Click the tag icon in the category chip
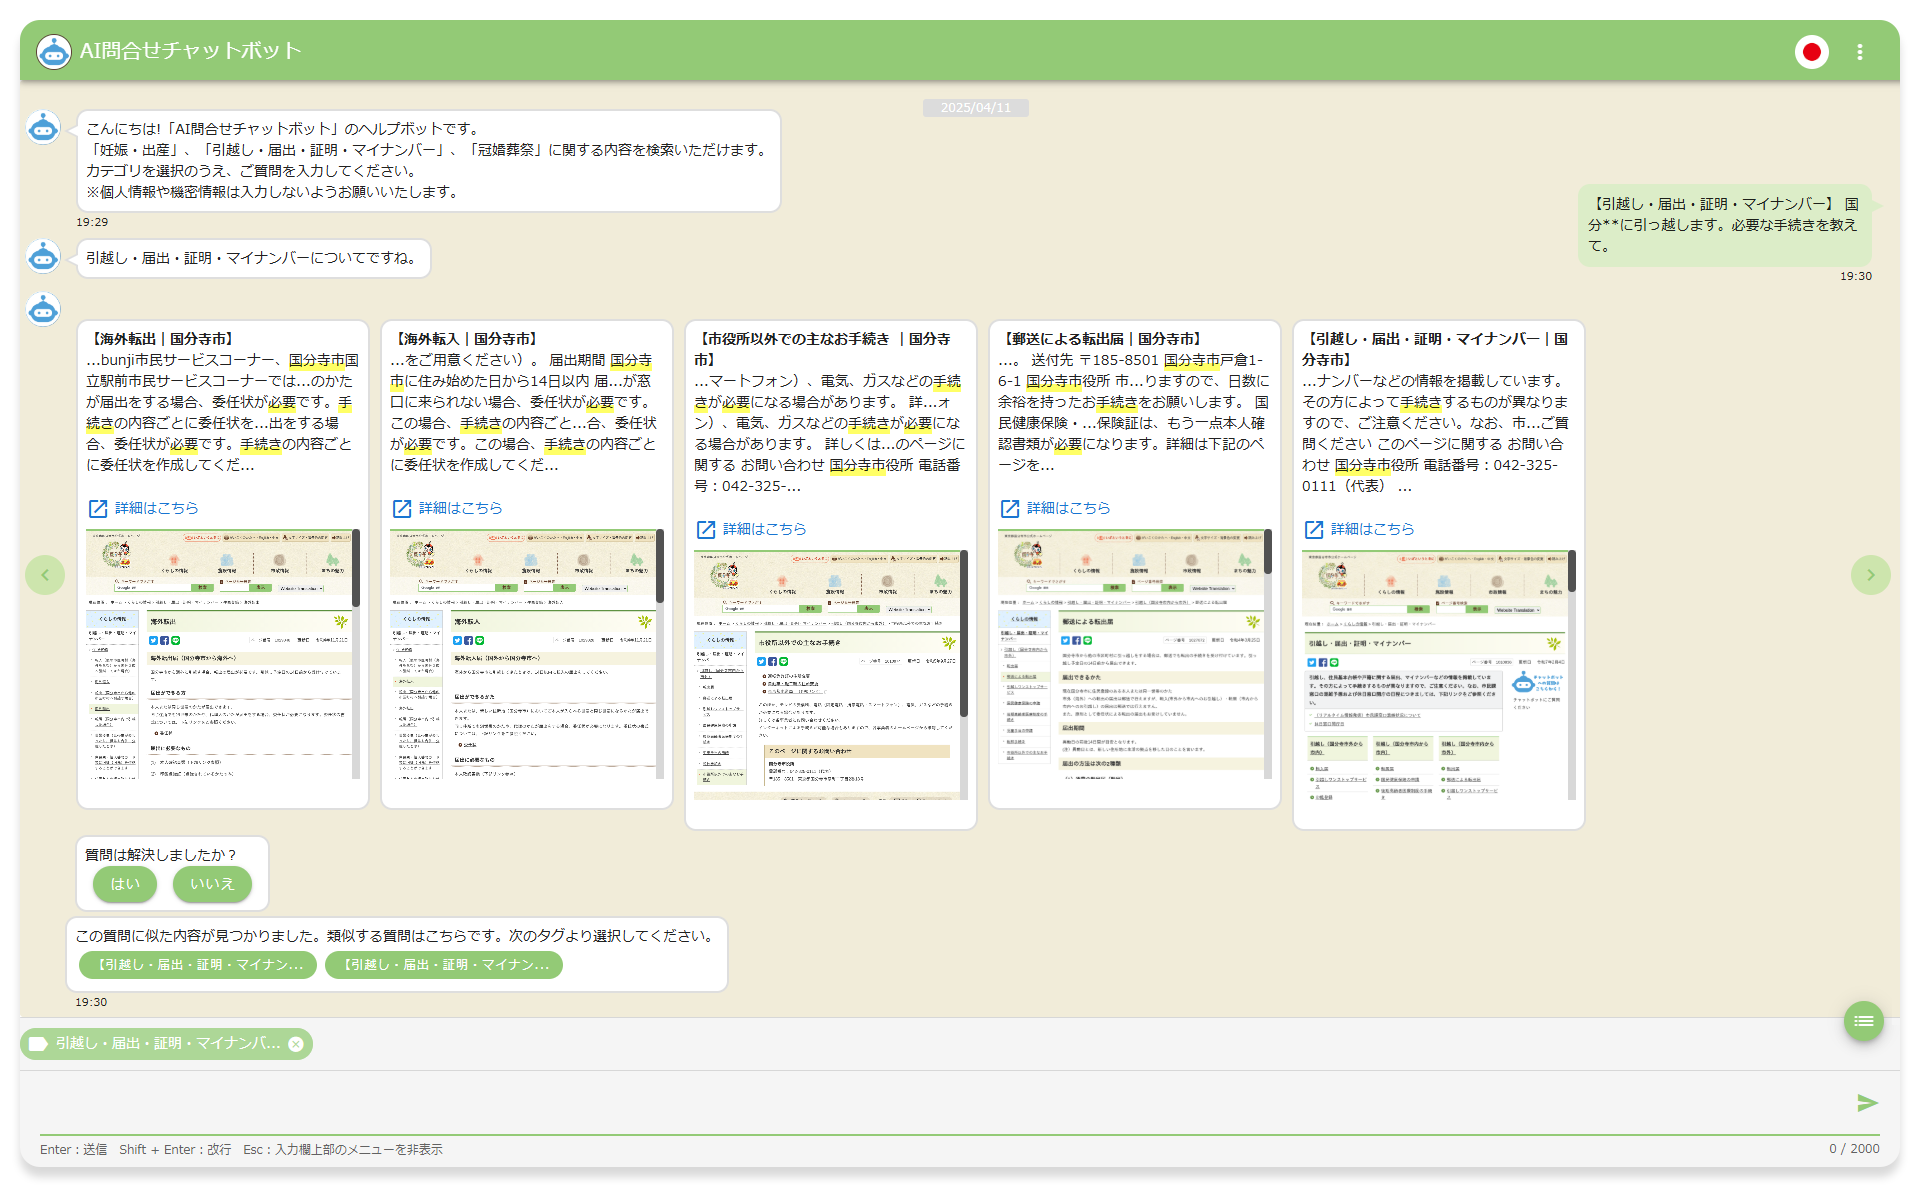Image resolution: width=1920 pixels, height=1187 pixels. 38,1044
